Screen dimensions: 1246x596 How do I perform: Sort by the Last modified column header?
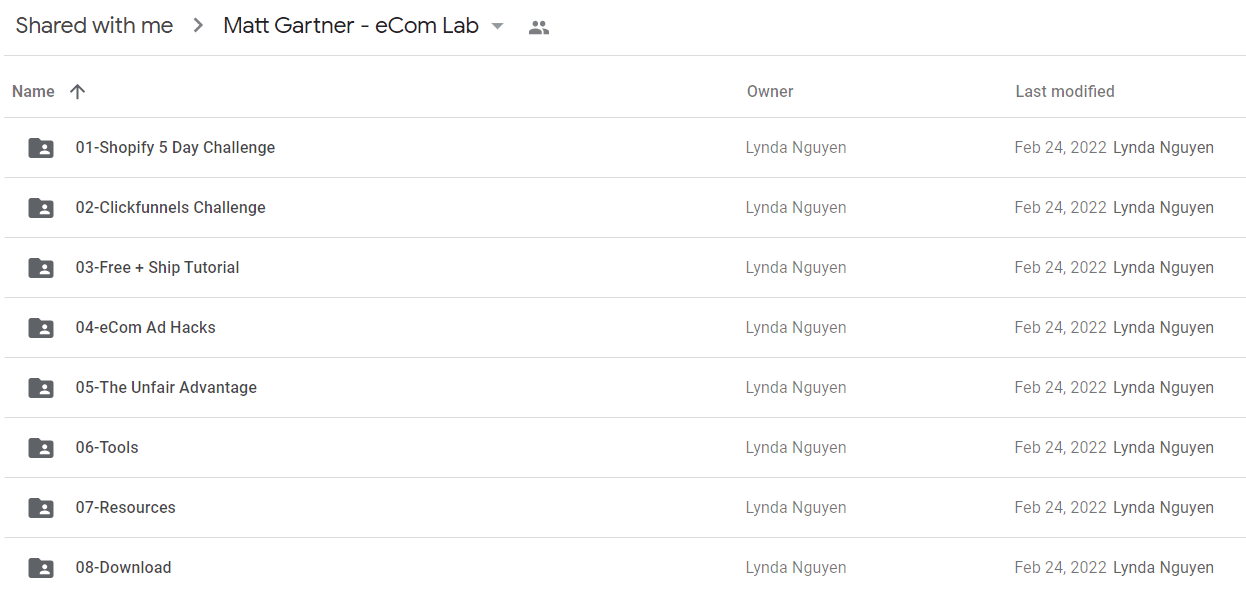(1065, 91)
